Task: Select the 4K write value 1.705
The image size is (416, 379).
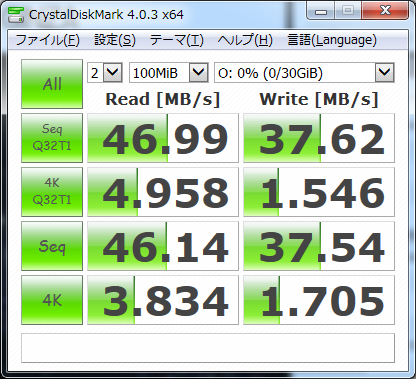Action: point(319,300)
